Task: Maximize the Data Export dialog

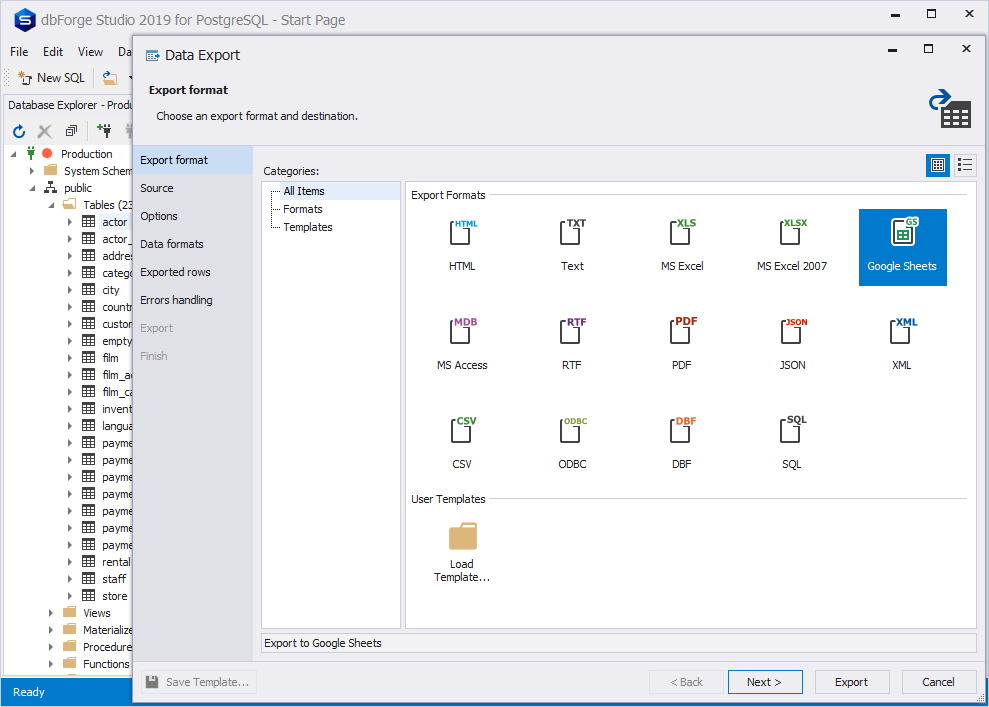Action: coord(928,49)
